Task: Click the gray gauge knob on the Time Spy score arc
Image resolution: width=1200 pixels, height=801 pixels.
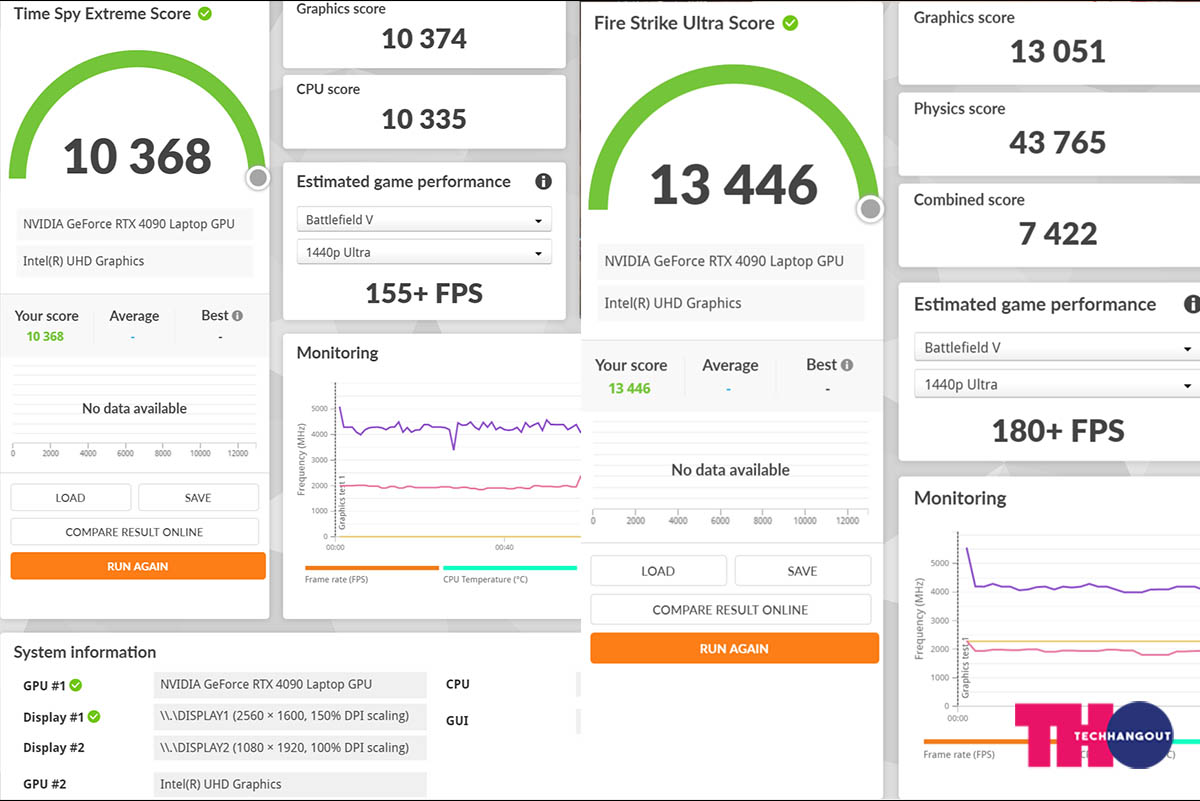Action: [258, 178]
